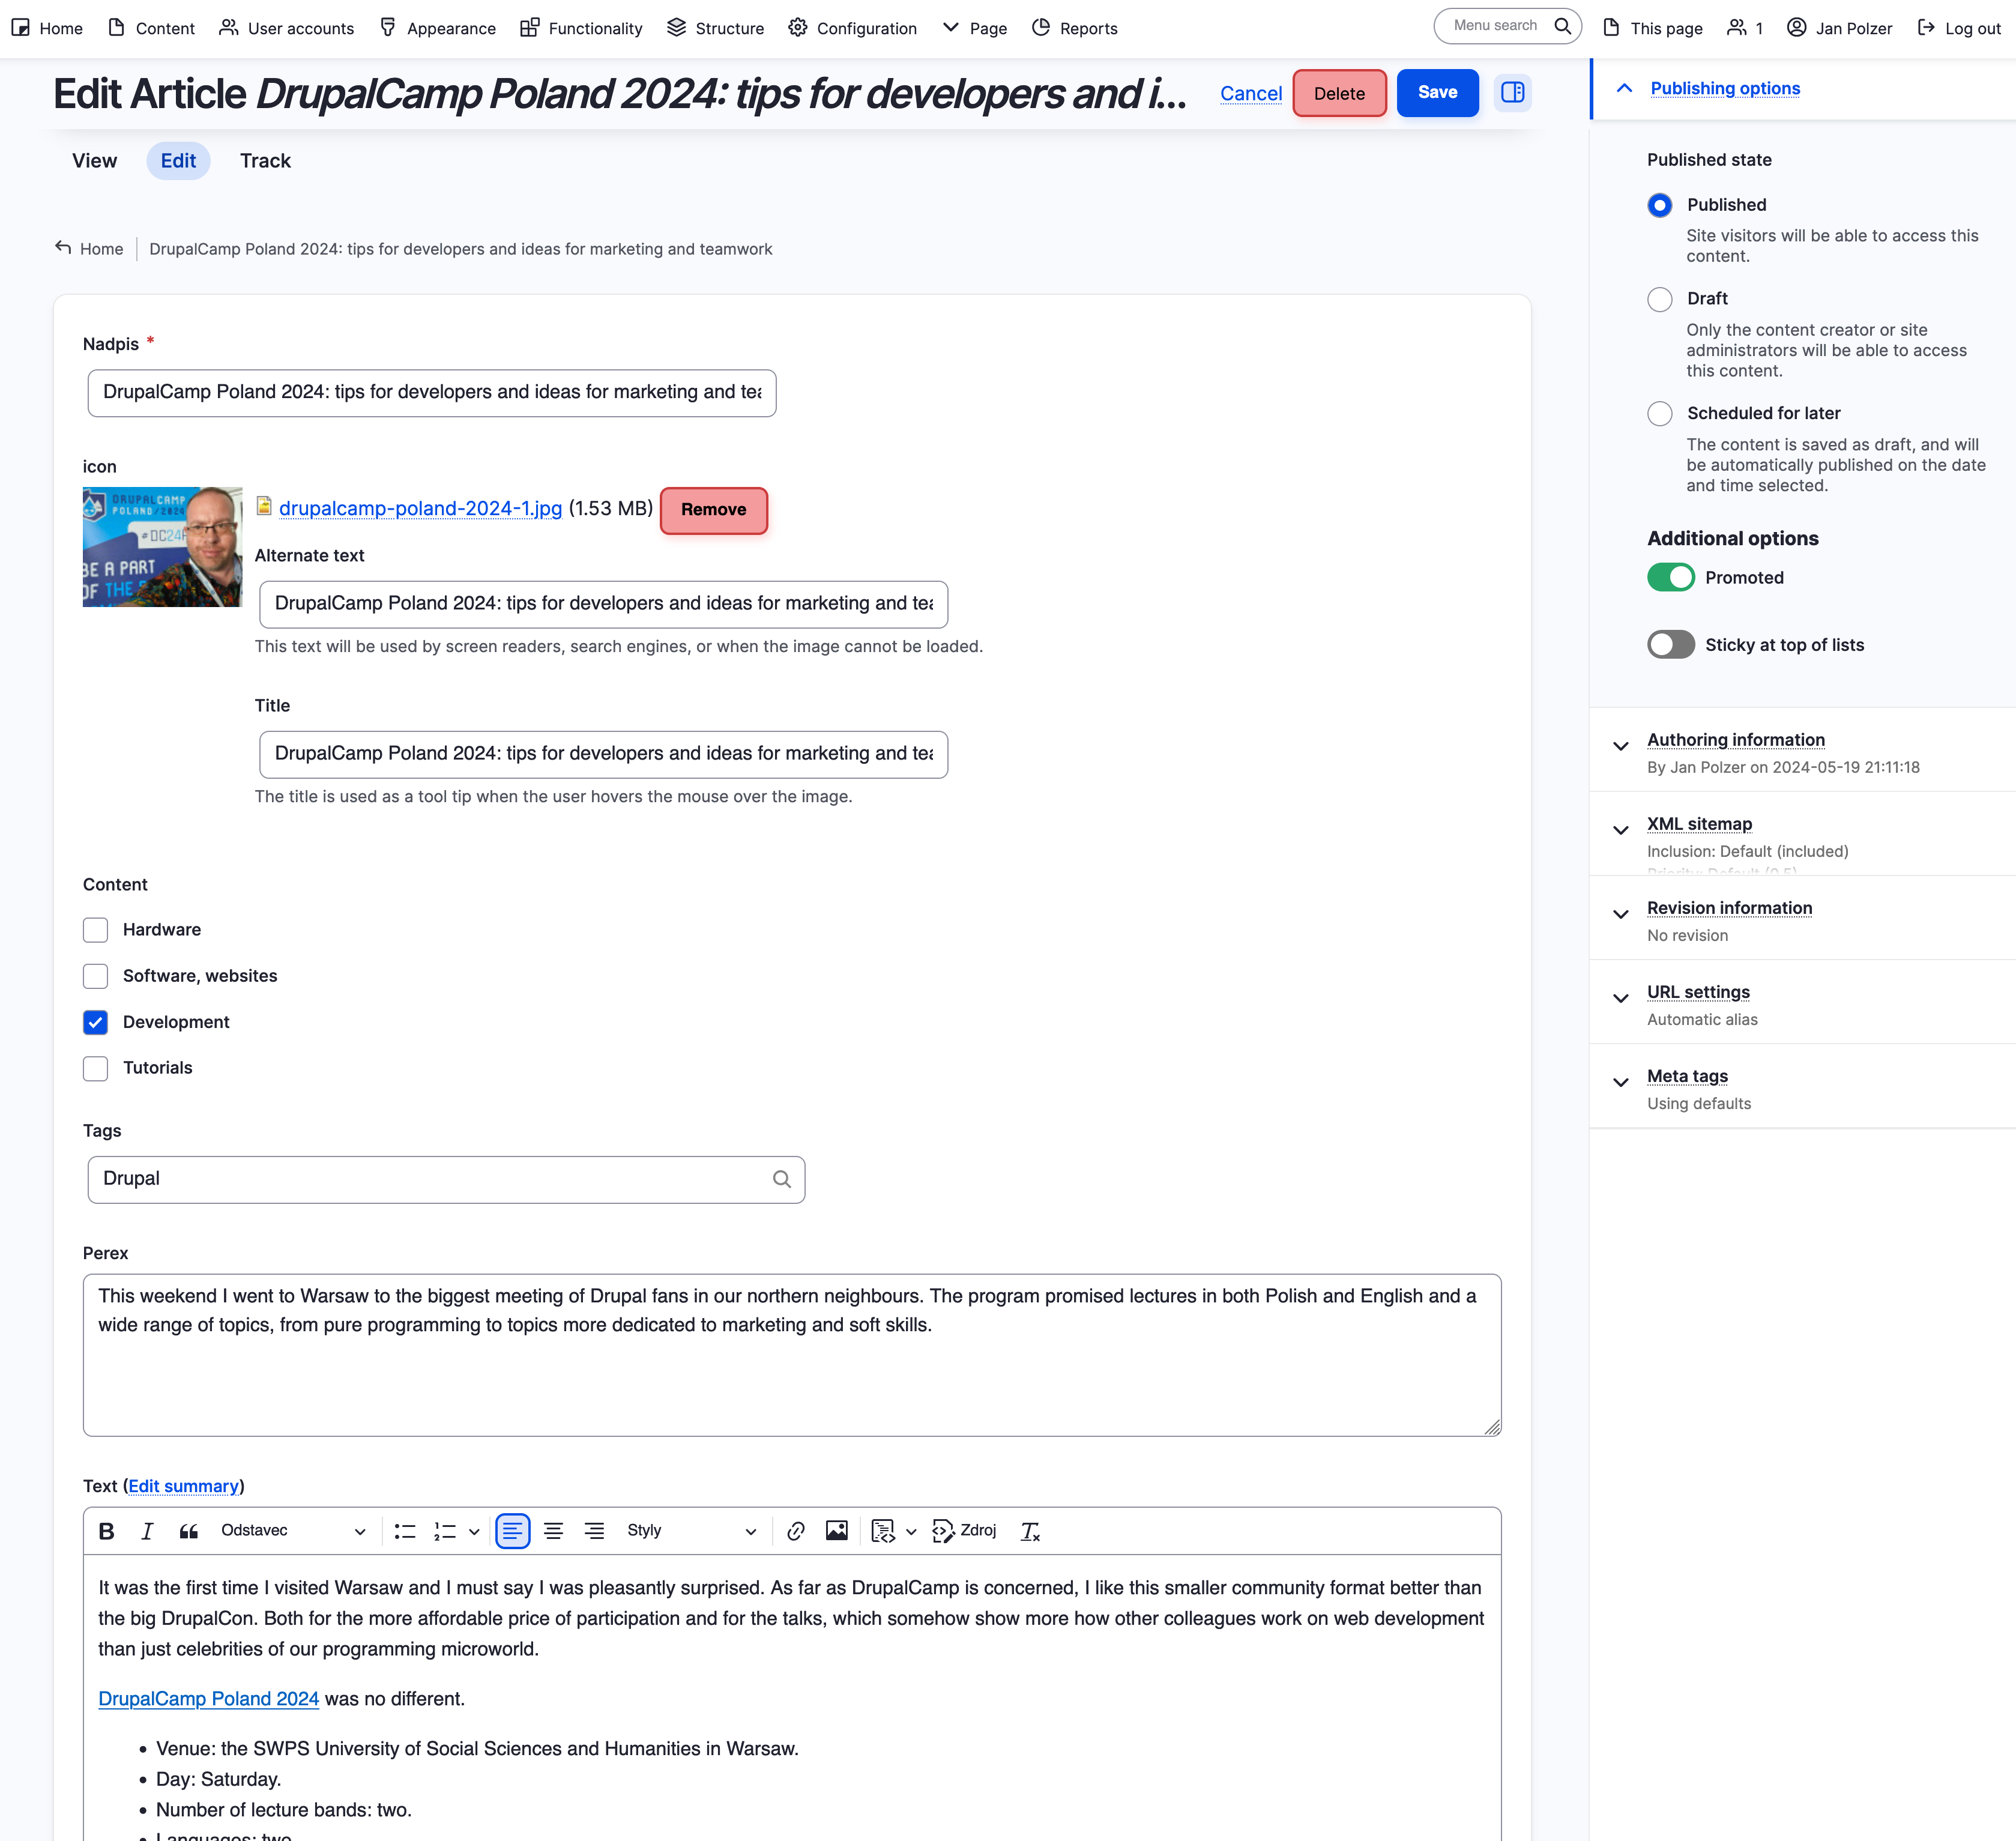Image resolution: width=2016 pixels, height=1841 pixels.
Task: Insert an image in editor
Action: 837,1531
